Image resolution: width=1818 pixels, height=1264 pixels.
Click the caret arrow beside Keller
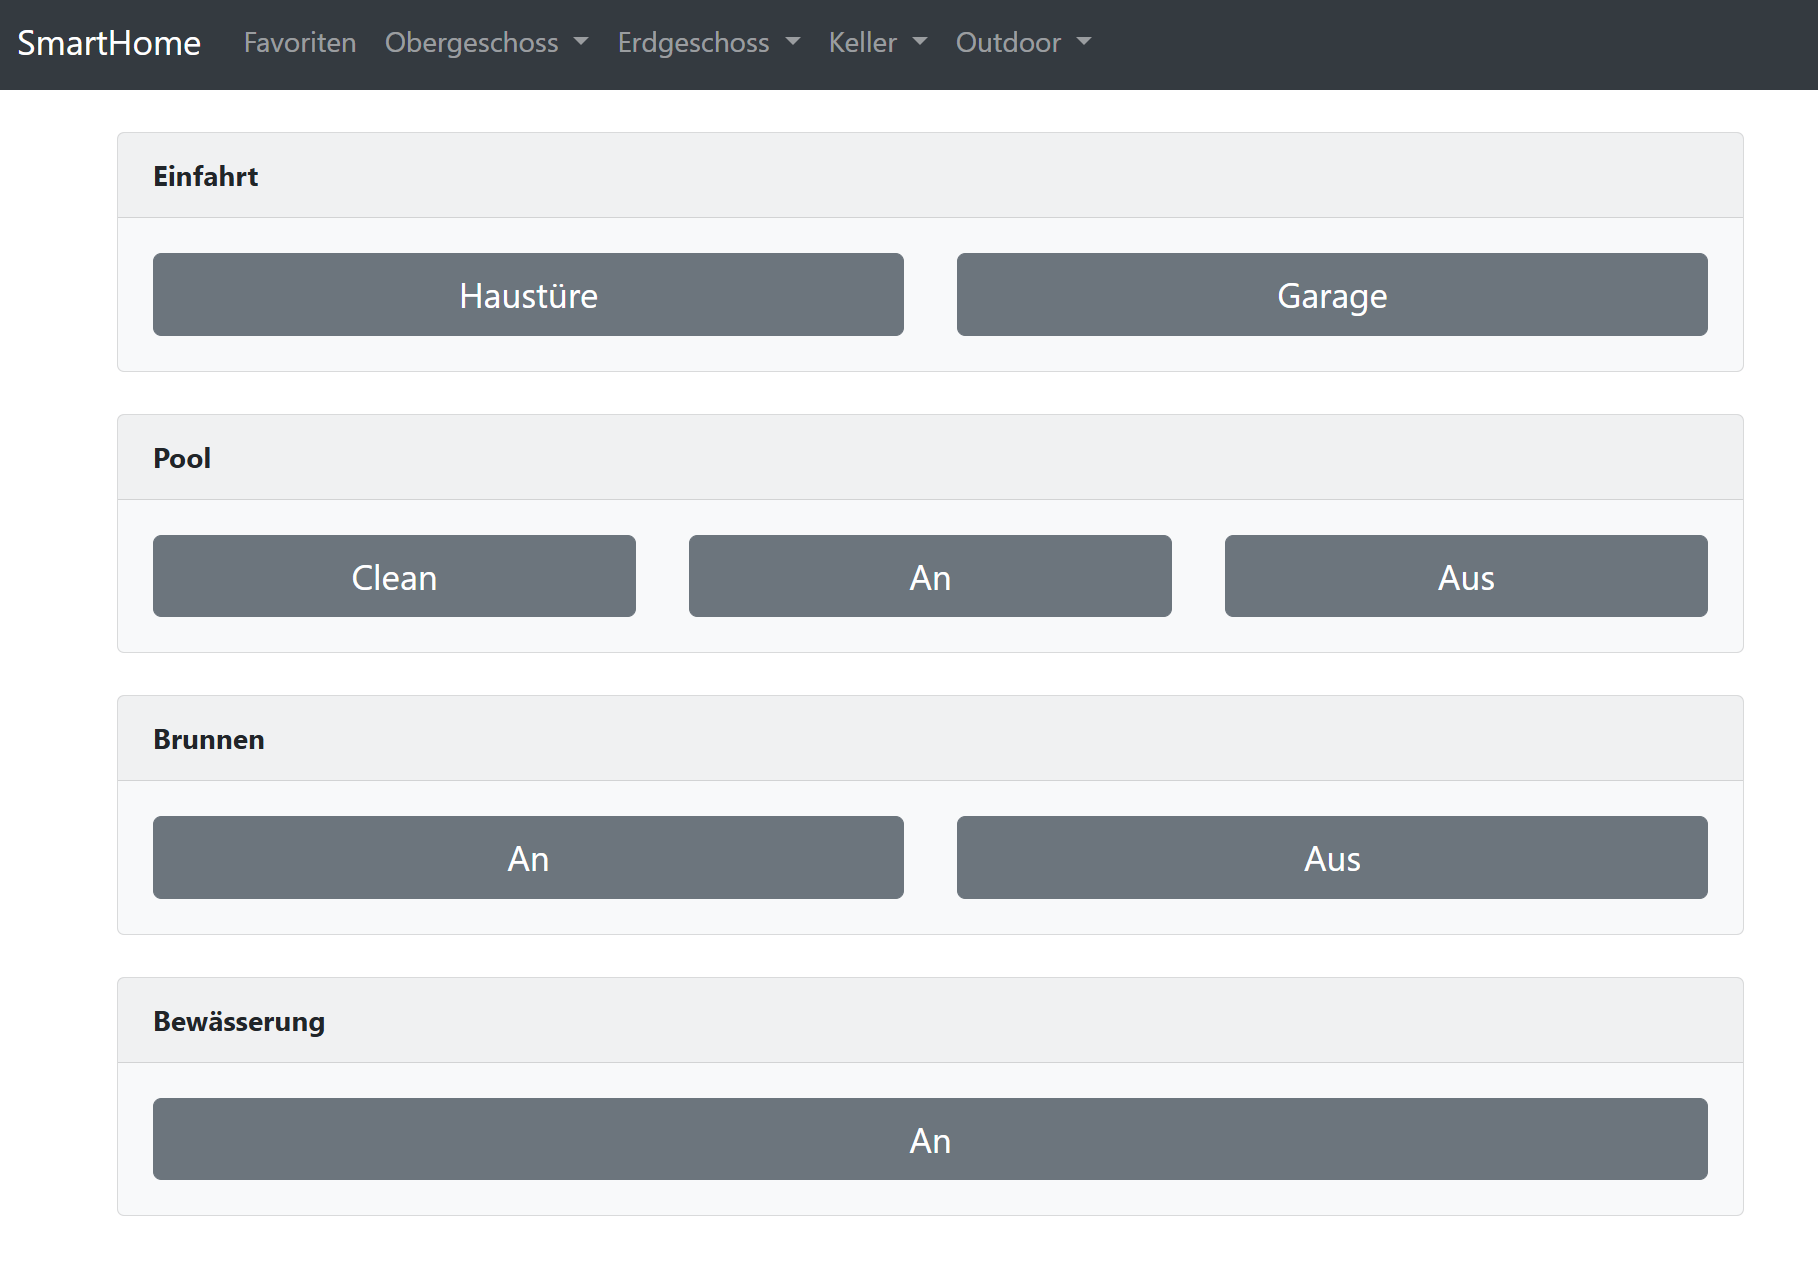tap(920, 42)
